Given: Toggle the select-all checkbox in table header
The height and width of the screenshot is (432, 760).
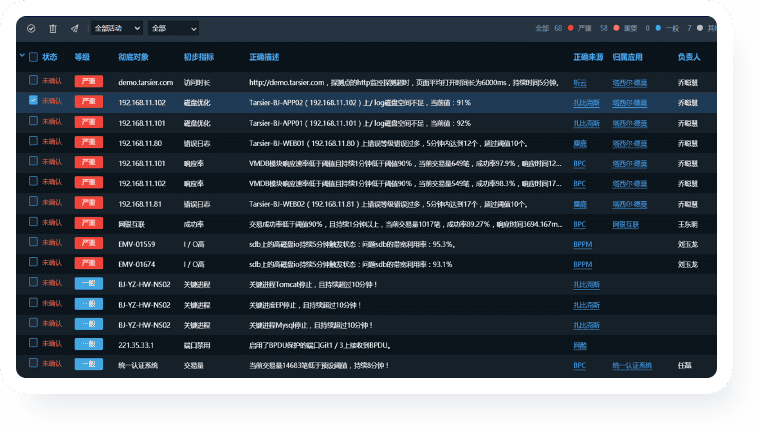Looking at the screenshot, I should tap(33, 57).
